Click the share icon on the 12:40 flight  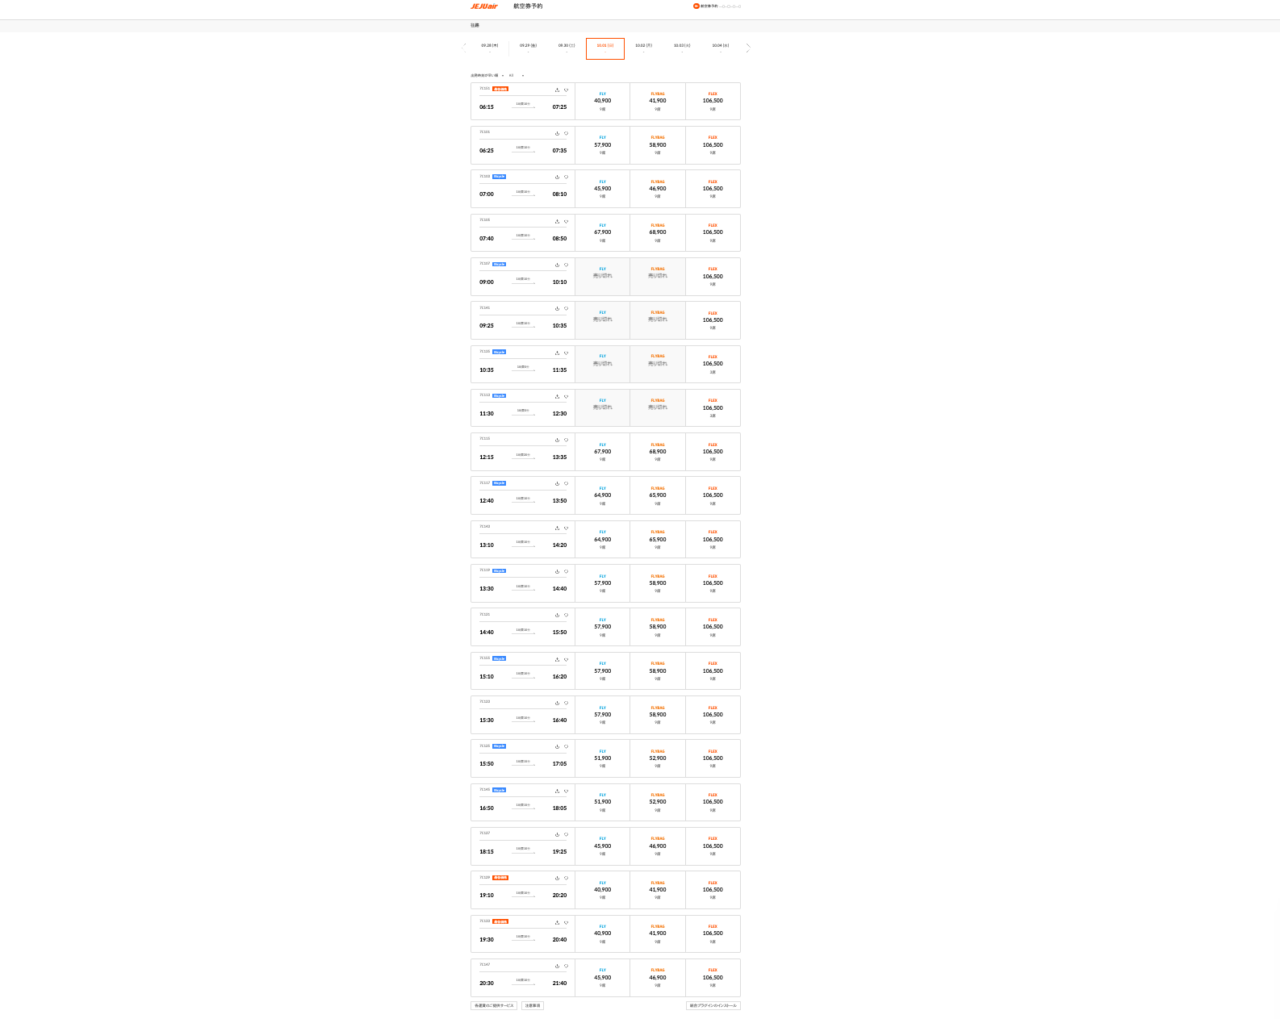click(557, 484)
